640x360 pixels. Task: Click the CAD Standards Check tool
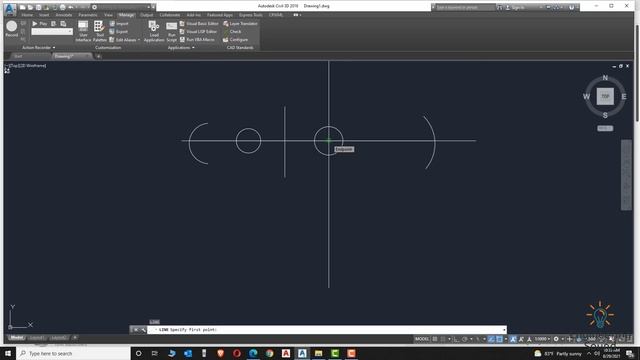(x=232, y=31)
